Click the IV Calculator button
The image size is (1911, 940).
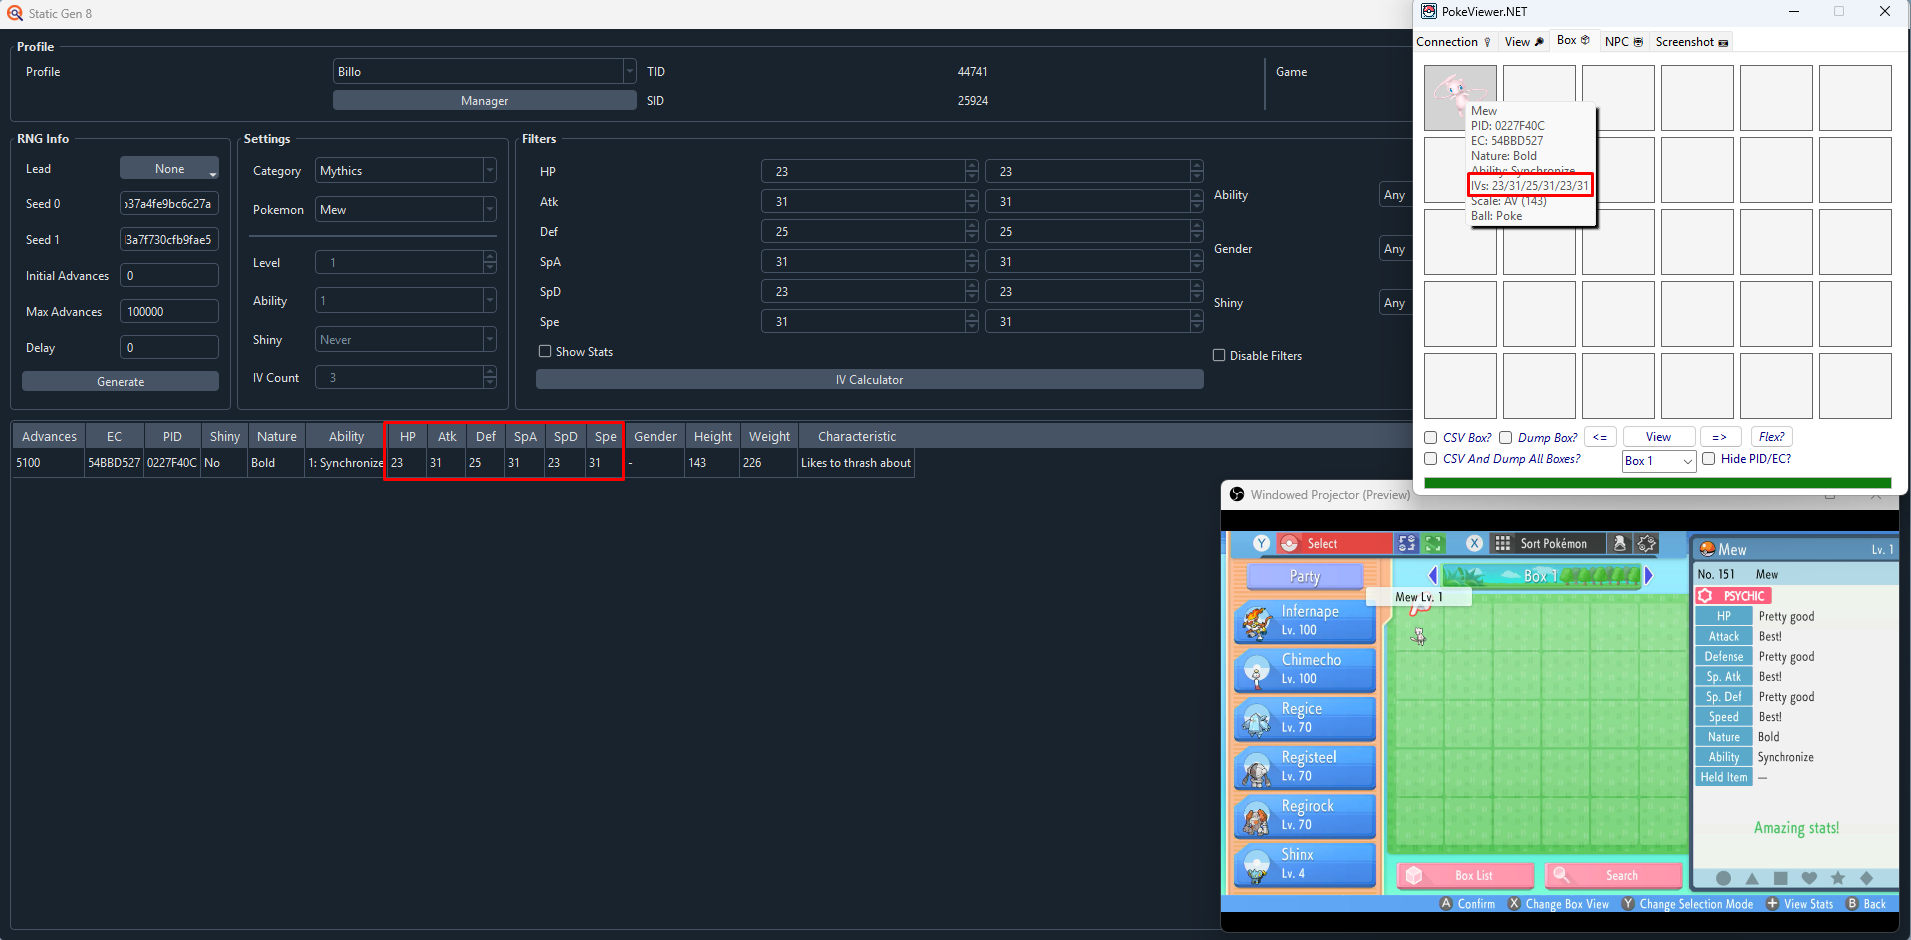tap(869, 380)
